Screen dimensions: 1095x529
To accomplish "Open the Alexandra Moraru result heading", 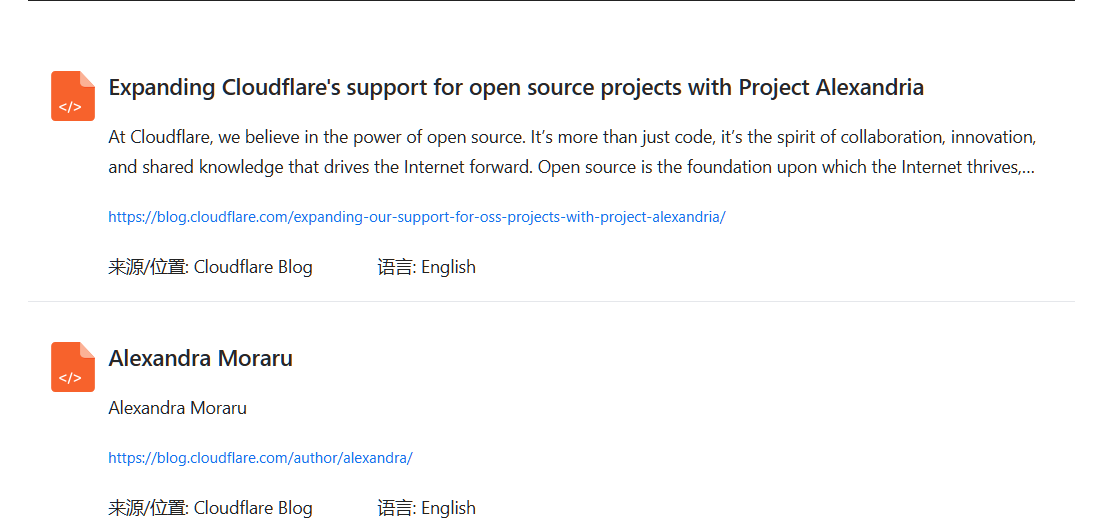I will [200, 359].
